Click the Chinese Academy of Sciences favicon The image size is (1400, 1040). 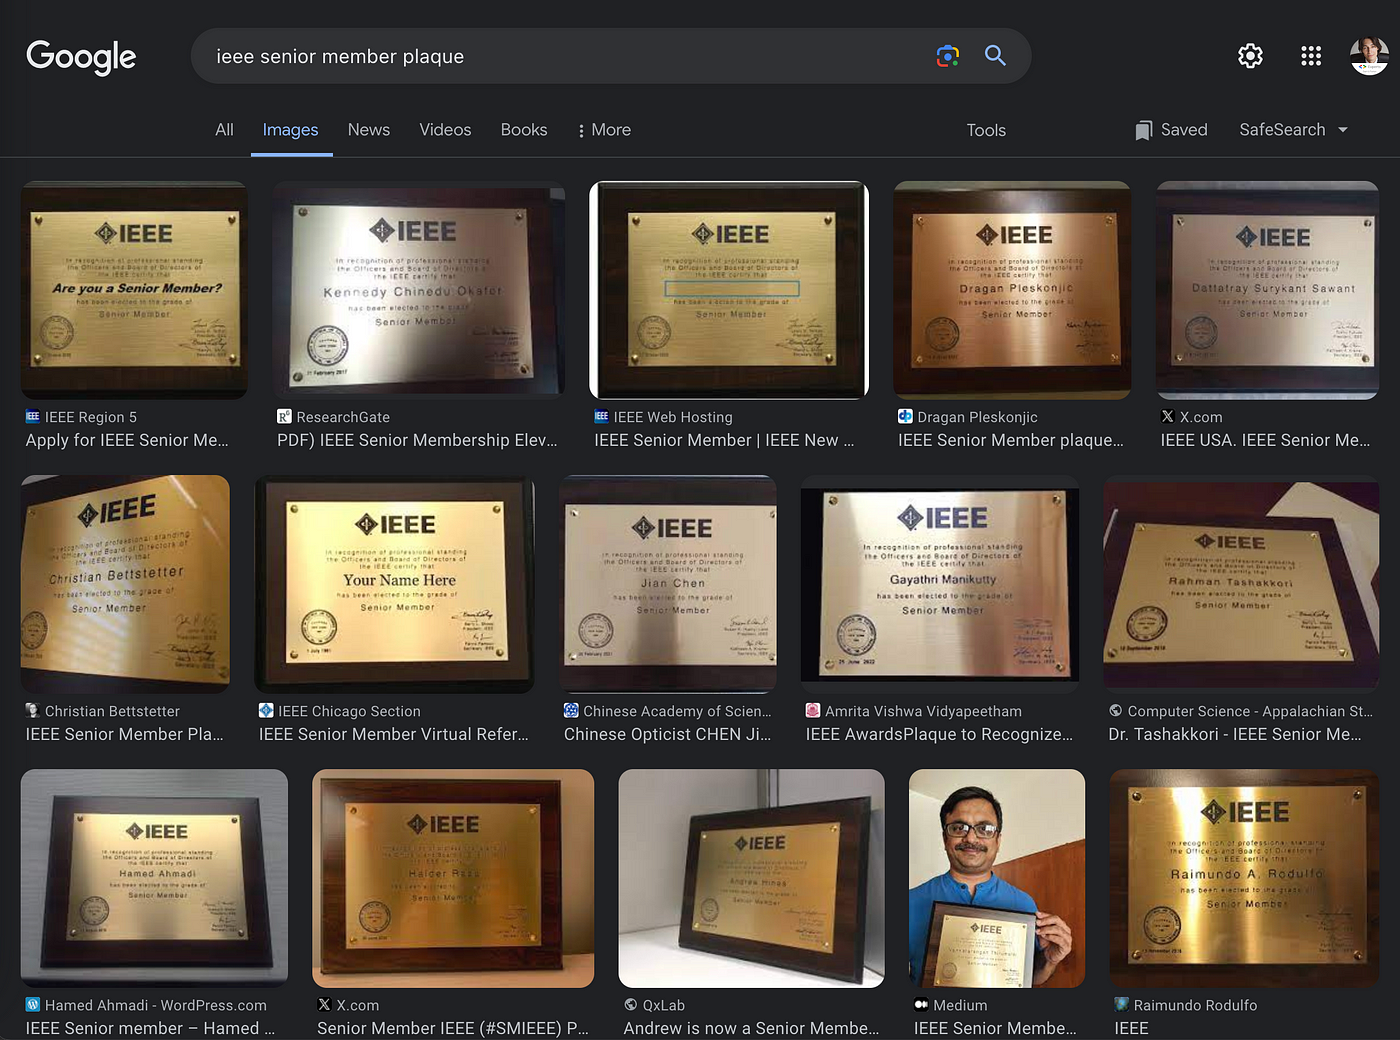[x=571, y=711]
